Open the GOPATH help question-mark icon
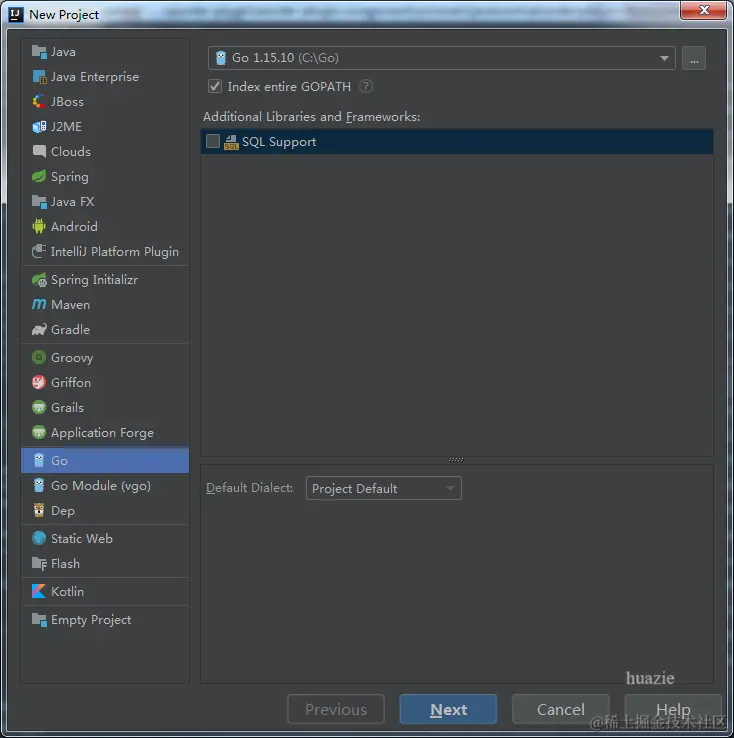Screen dimensions: 734x738 pos(366,87)
